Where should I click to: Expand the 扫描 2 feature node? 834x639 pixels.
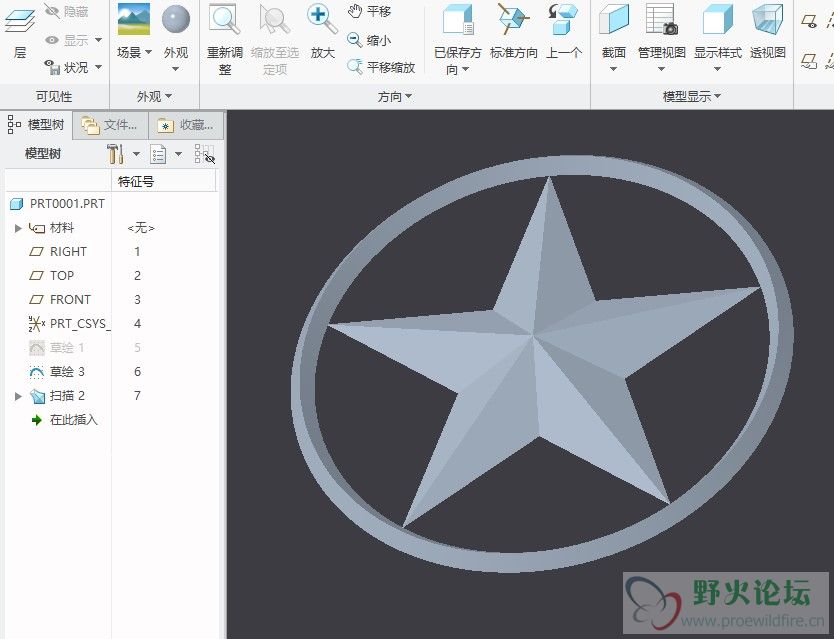click(18, 396)
